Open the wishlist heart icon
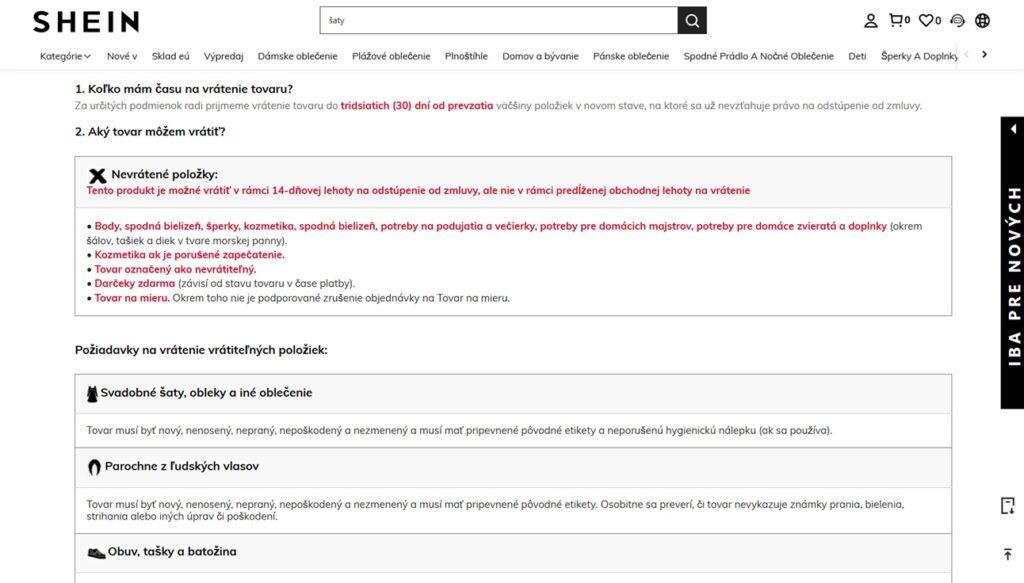 coord(930,21)
